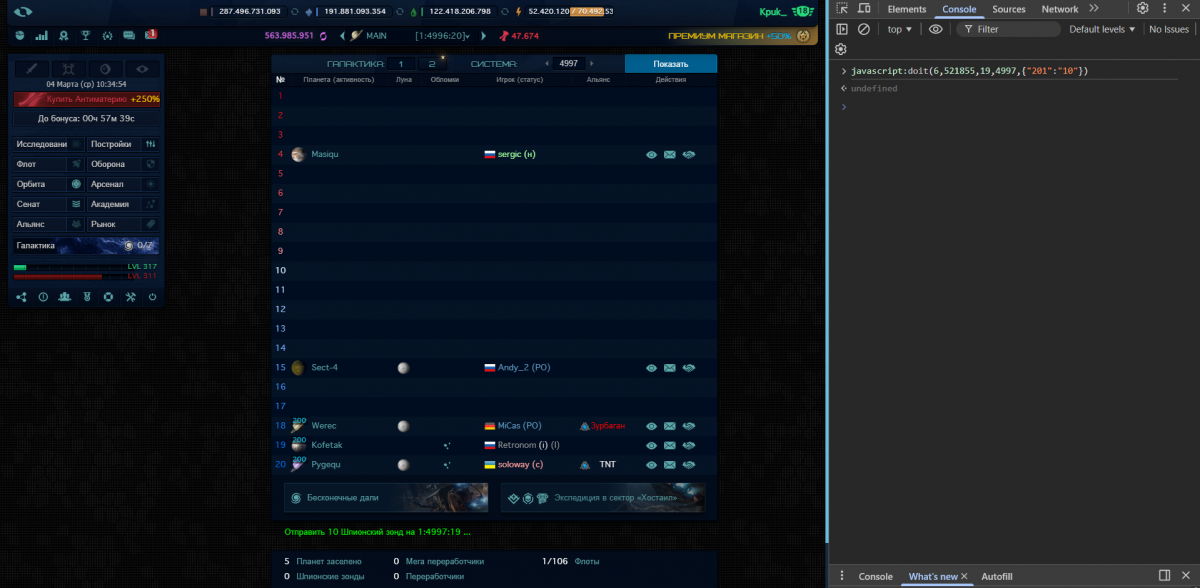1200x588 pixels.
Task: Open DevTools settings gear
Action: (1142, 9)
